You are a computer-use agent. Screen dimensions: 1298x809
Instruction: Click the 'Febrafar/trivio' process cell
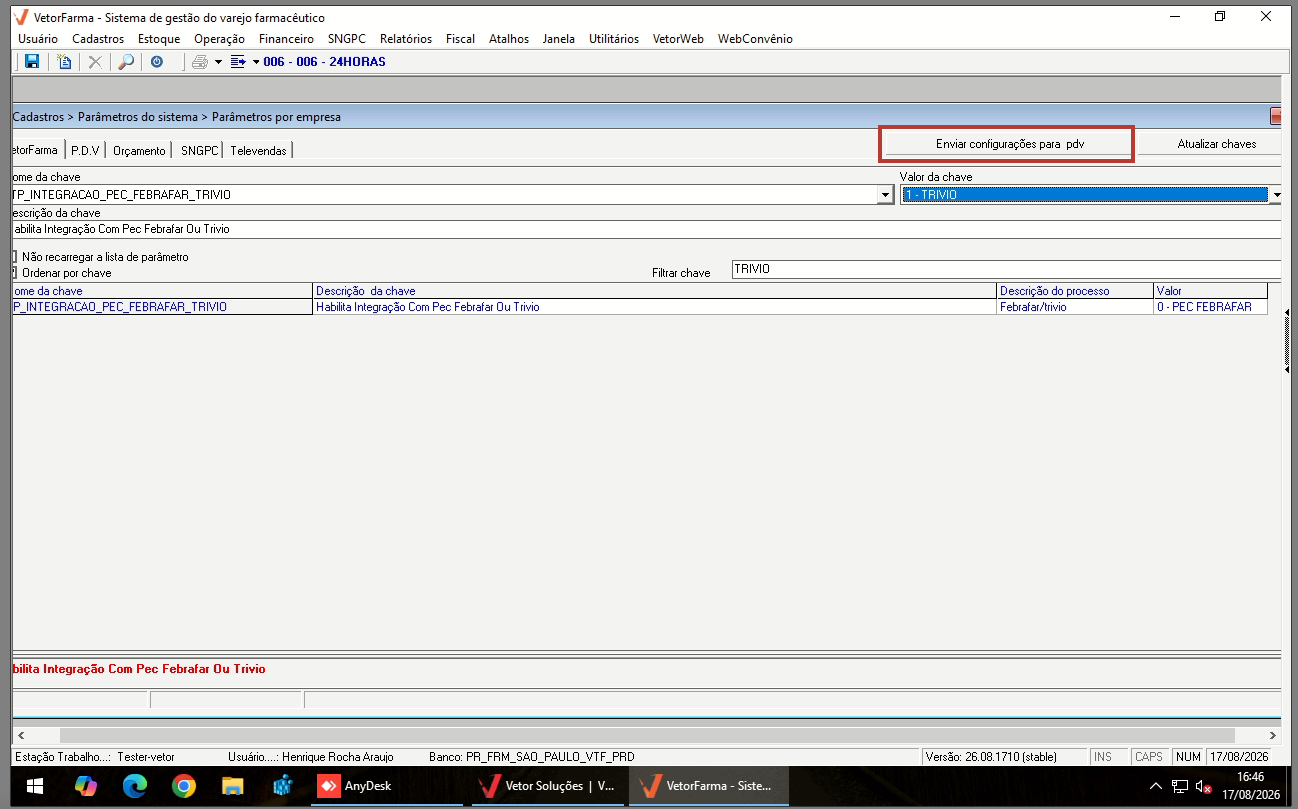(1075, 307)
